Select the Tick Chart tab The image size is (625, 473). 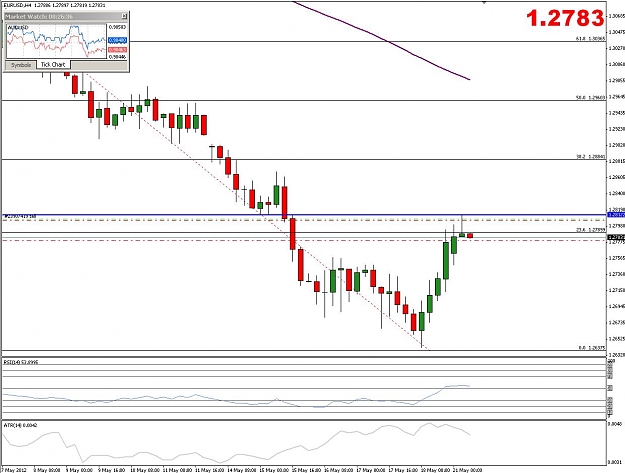(53, 65)
